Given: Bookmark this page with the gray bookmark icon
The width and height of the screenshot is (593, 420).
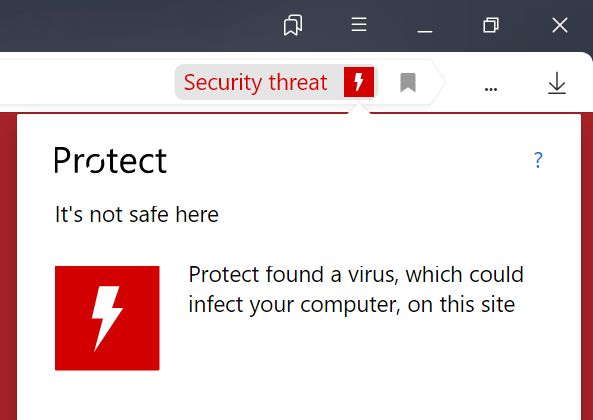Looking at the screenshot, I should pos(408,82).
